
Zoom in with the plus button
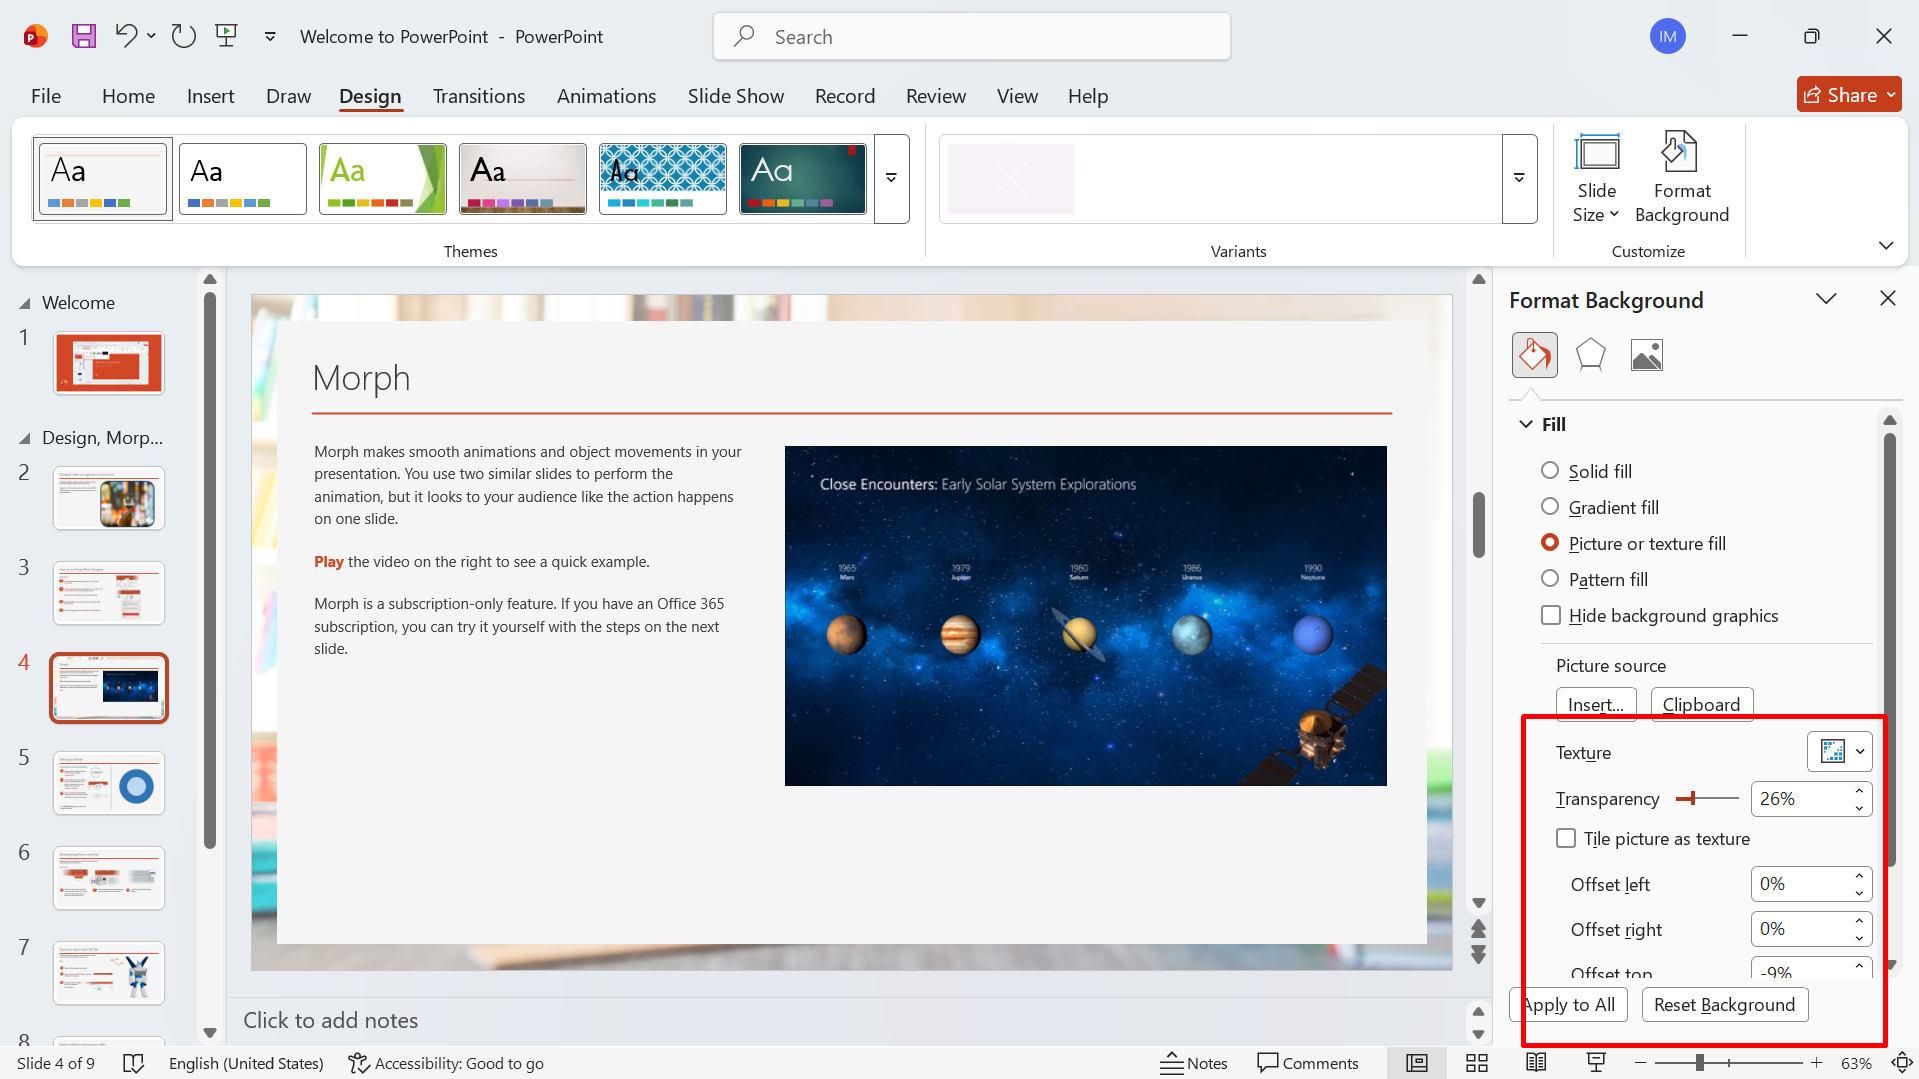(x=1816, y=1063)
